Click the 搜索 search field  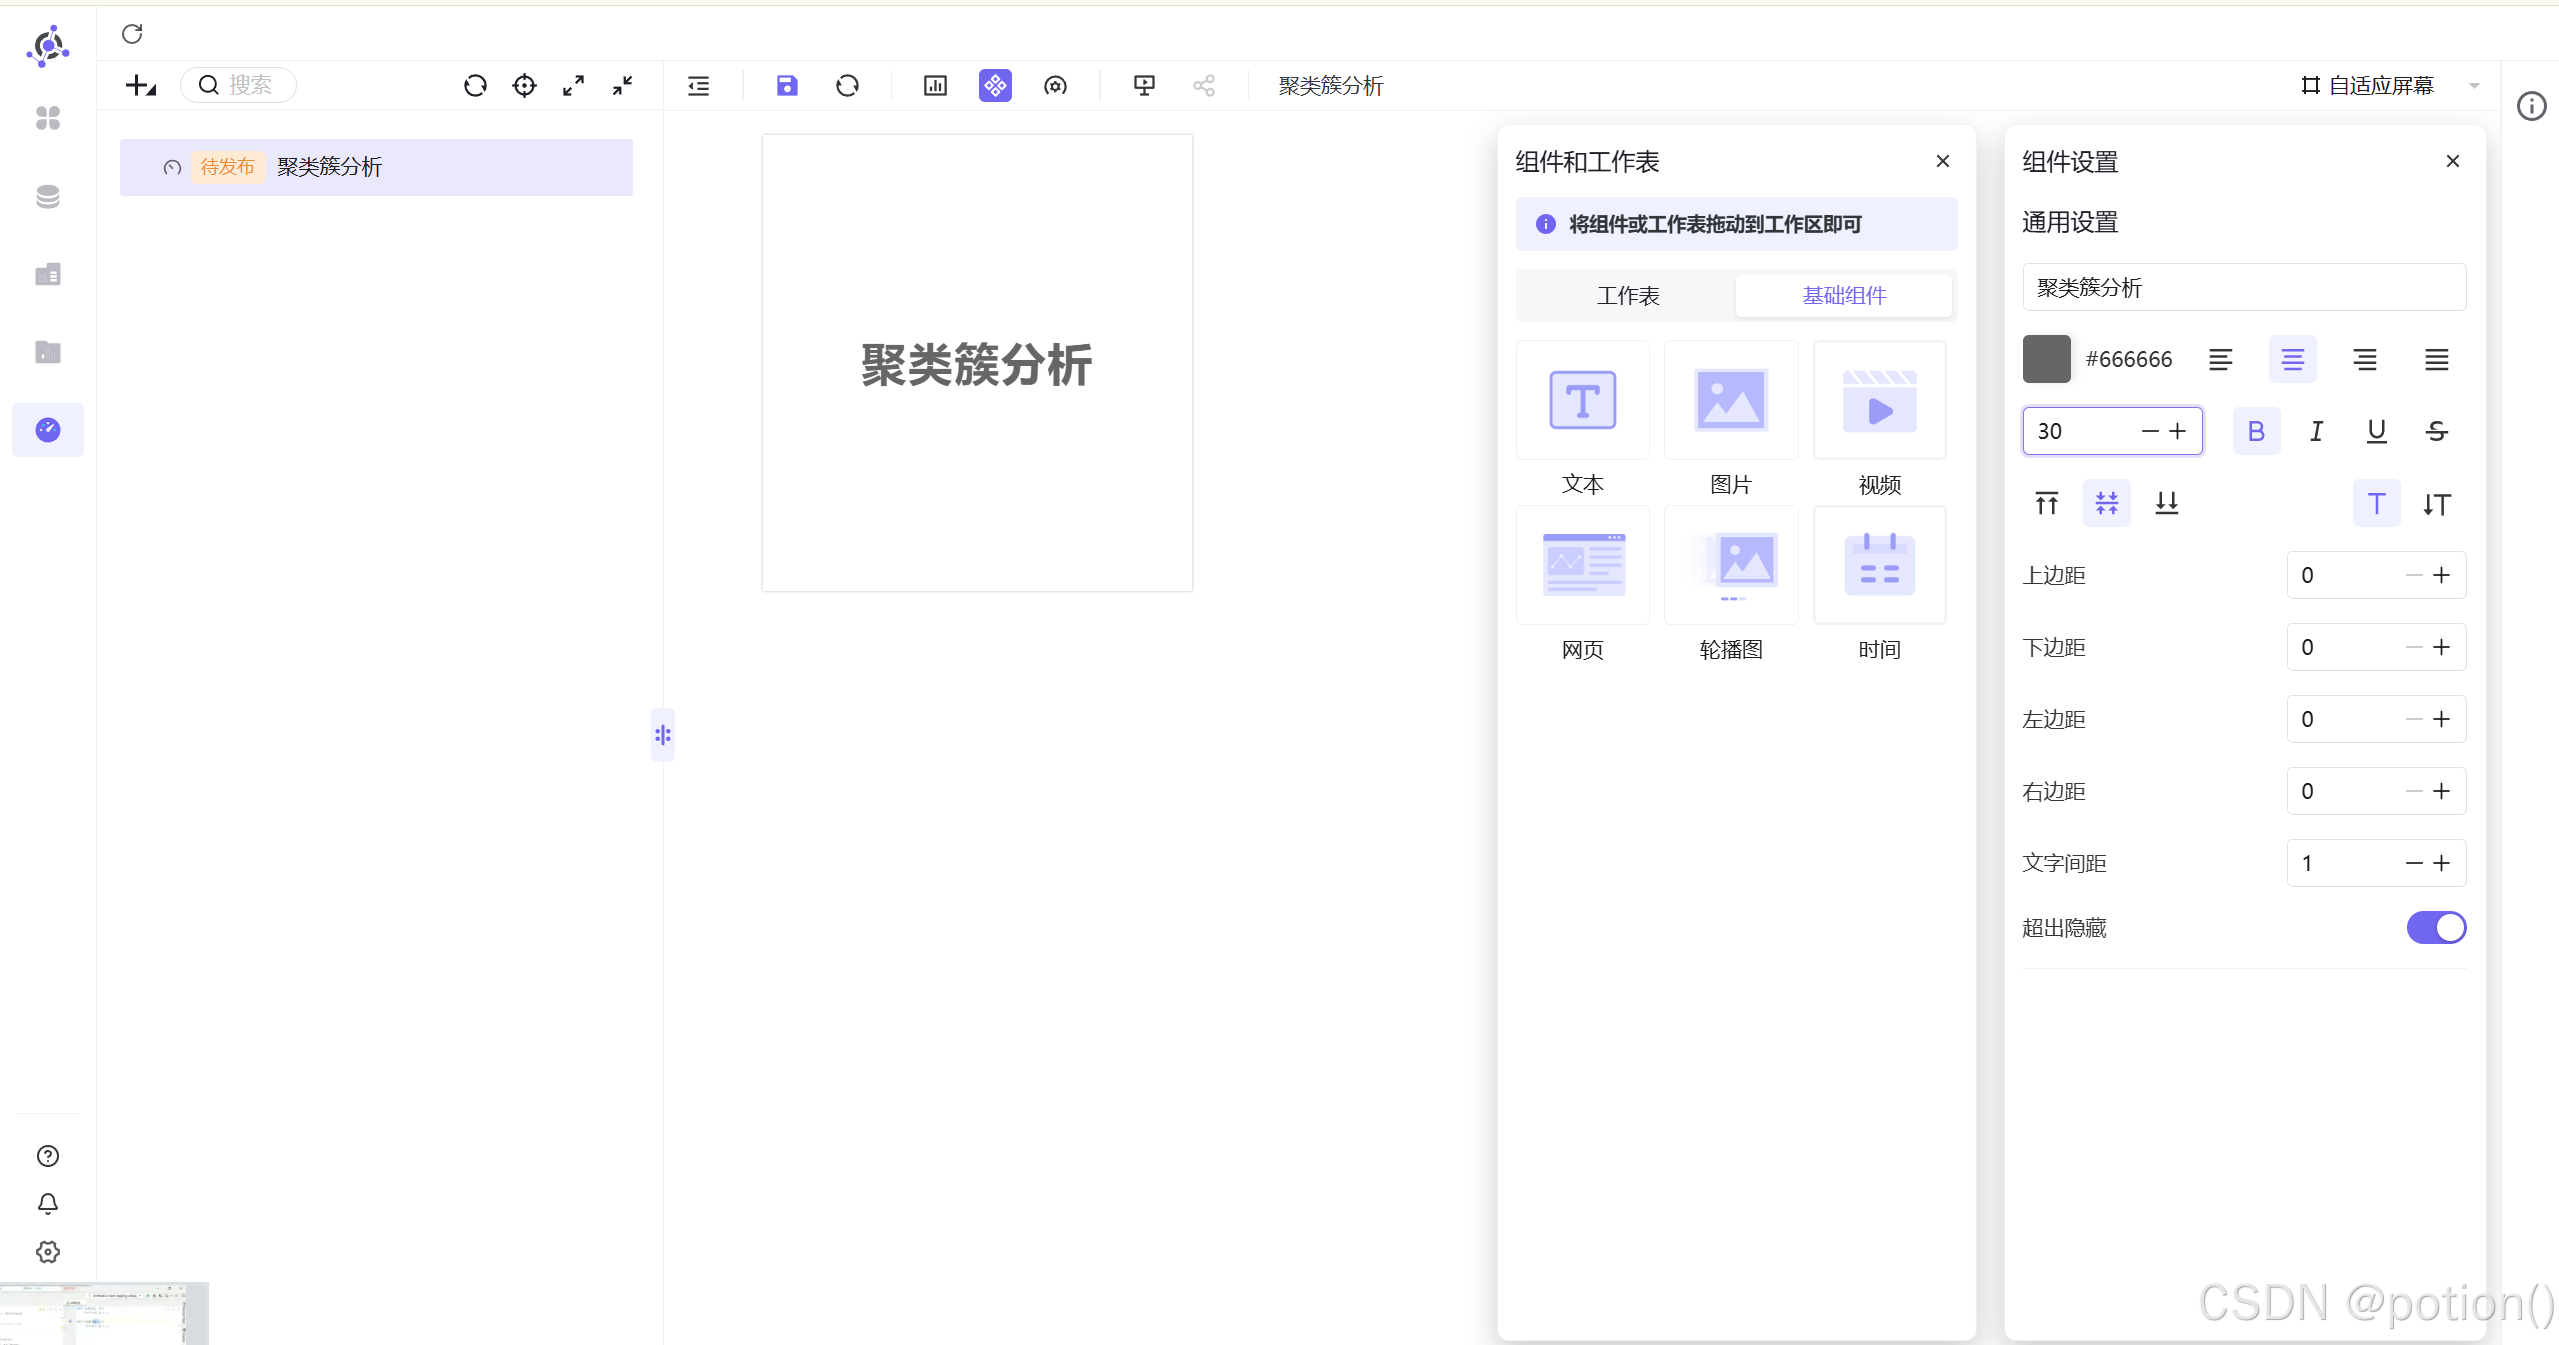coord(239,85)
